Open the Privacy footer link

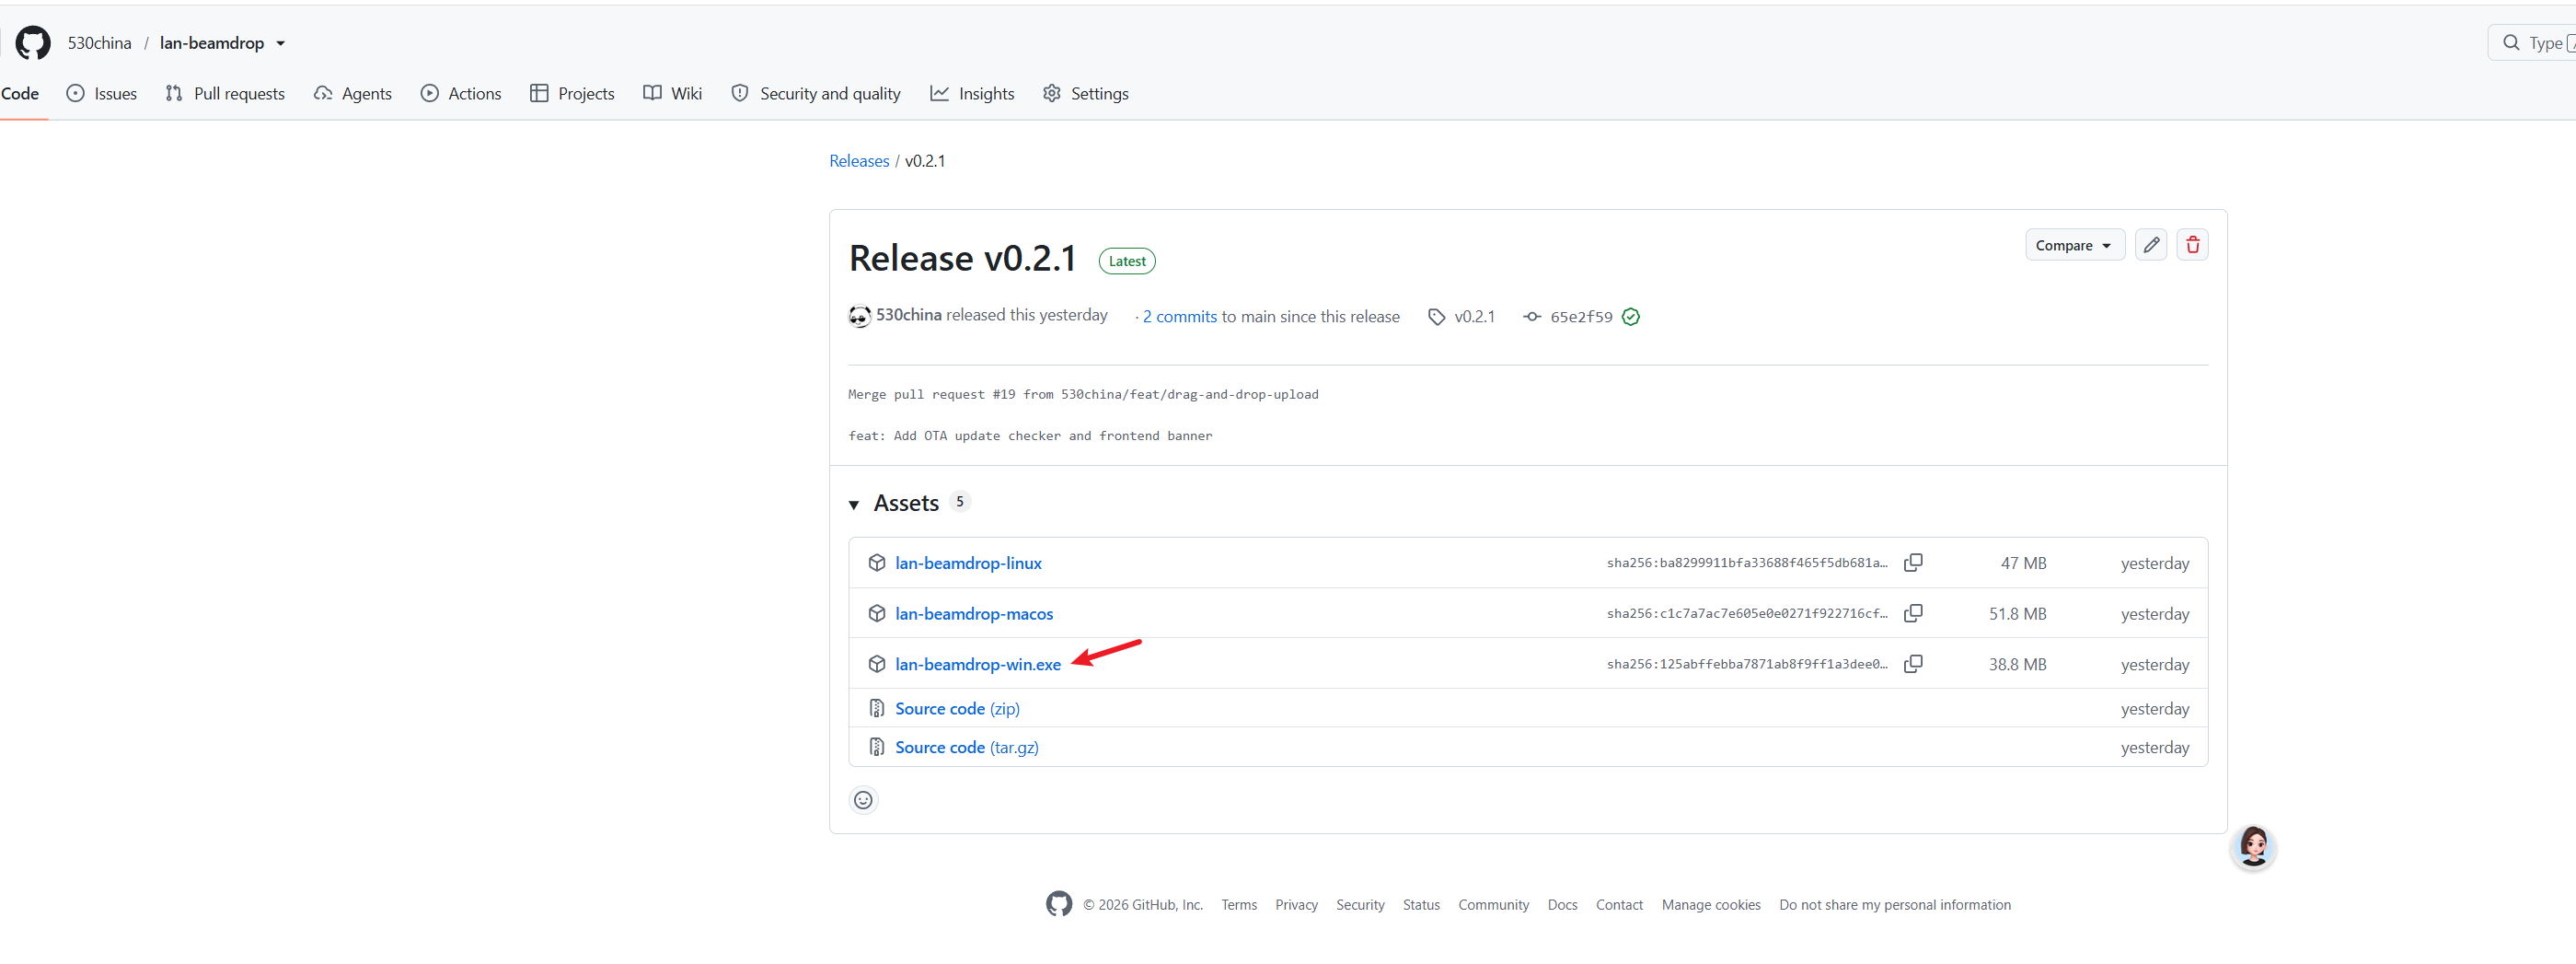tap(1296, 906)
